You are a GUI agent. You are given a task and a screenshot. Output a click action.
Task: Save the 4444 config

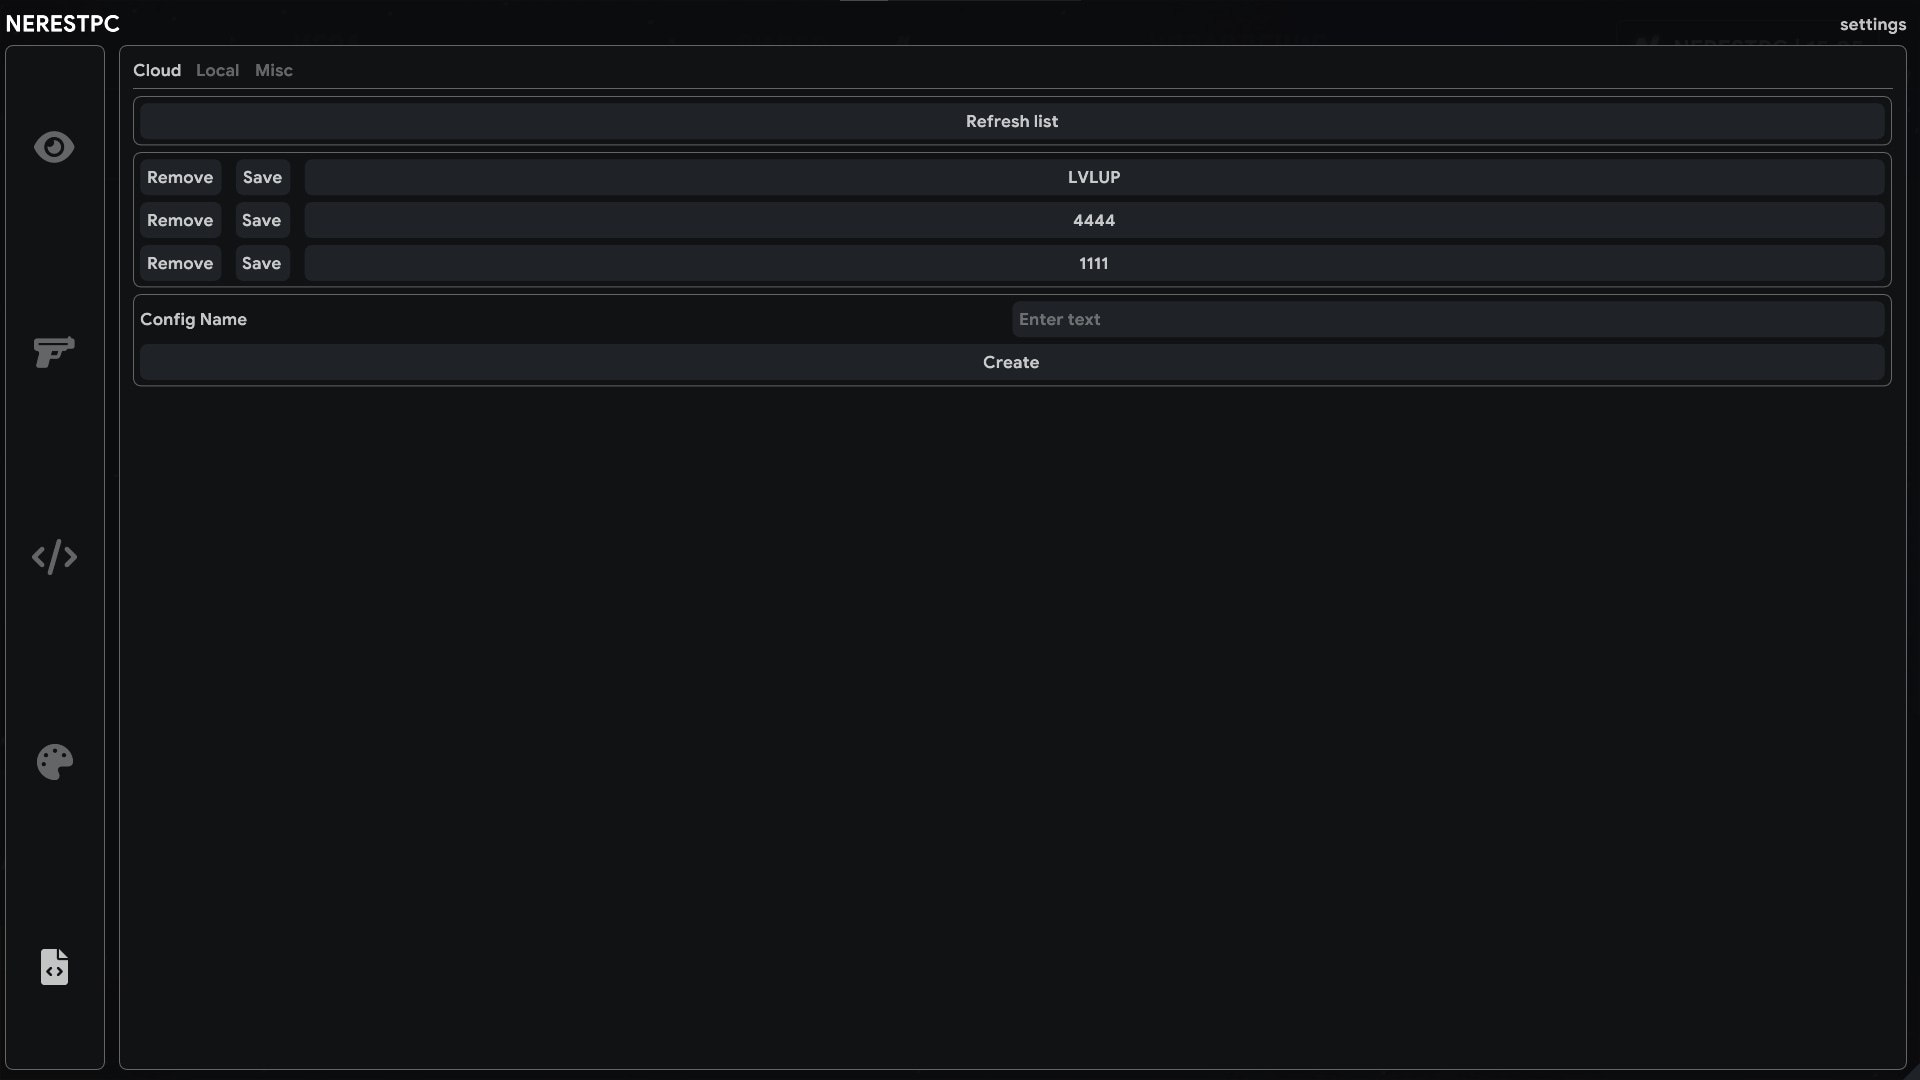(x=262, y=220)
